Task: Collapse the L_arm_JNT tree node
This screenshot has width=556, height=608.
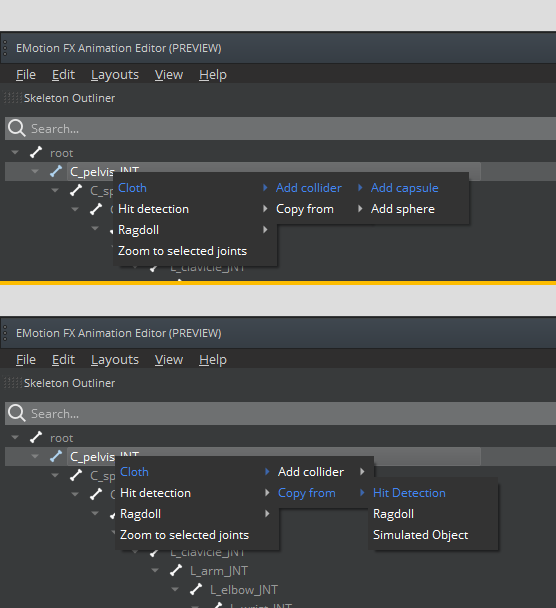Action: click(x=155, y=570)
